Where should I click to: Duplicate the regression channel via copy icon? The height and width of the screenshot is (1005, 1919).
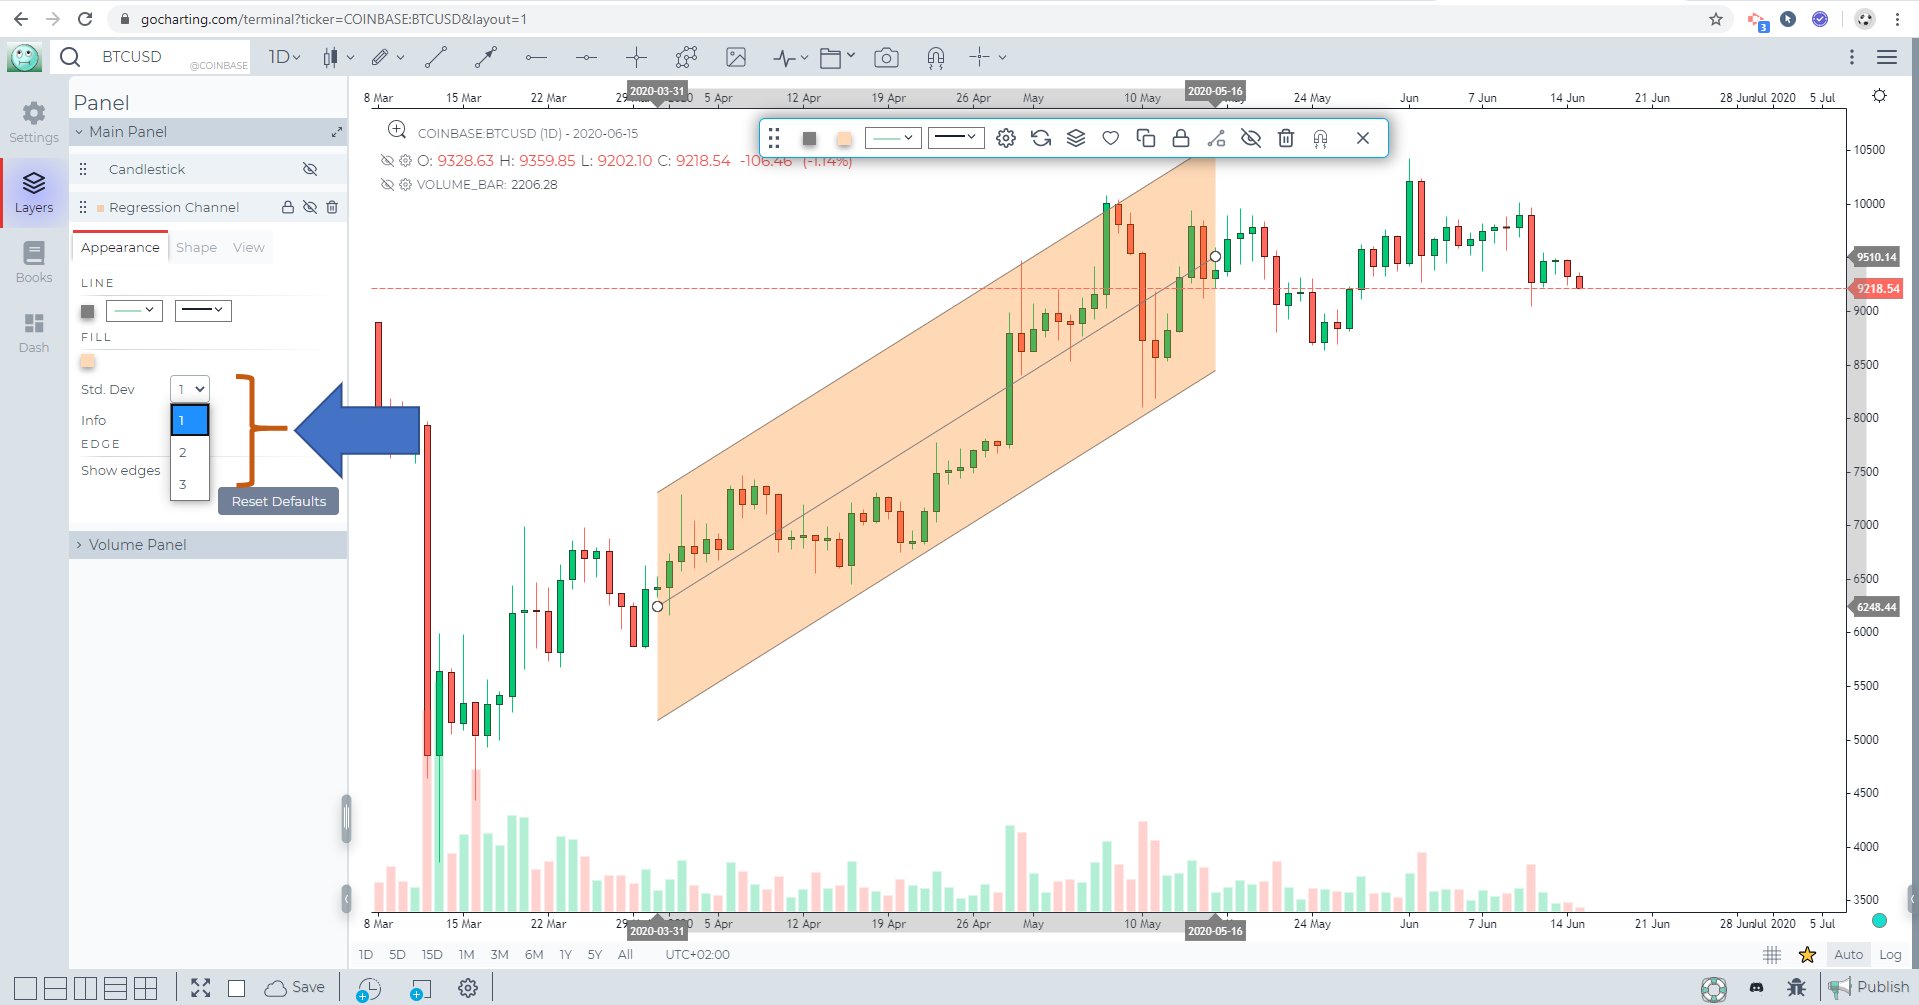(x=1146, y=138)
